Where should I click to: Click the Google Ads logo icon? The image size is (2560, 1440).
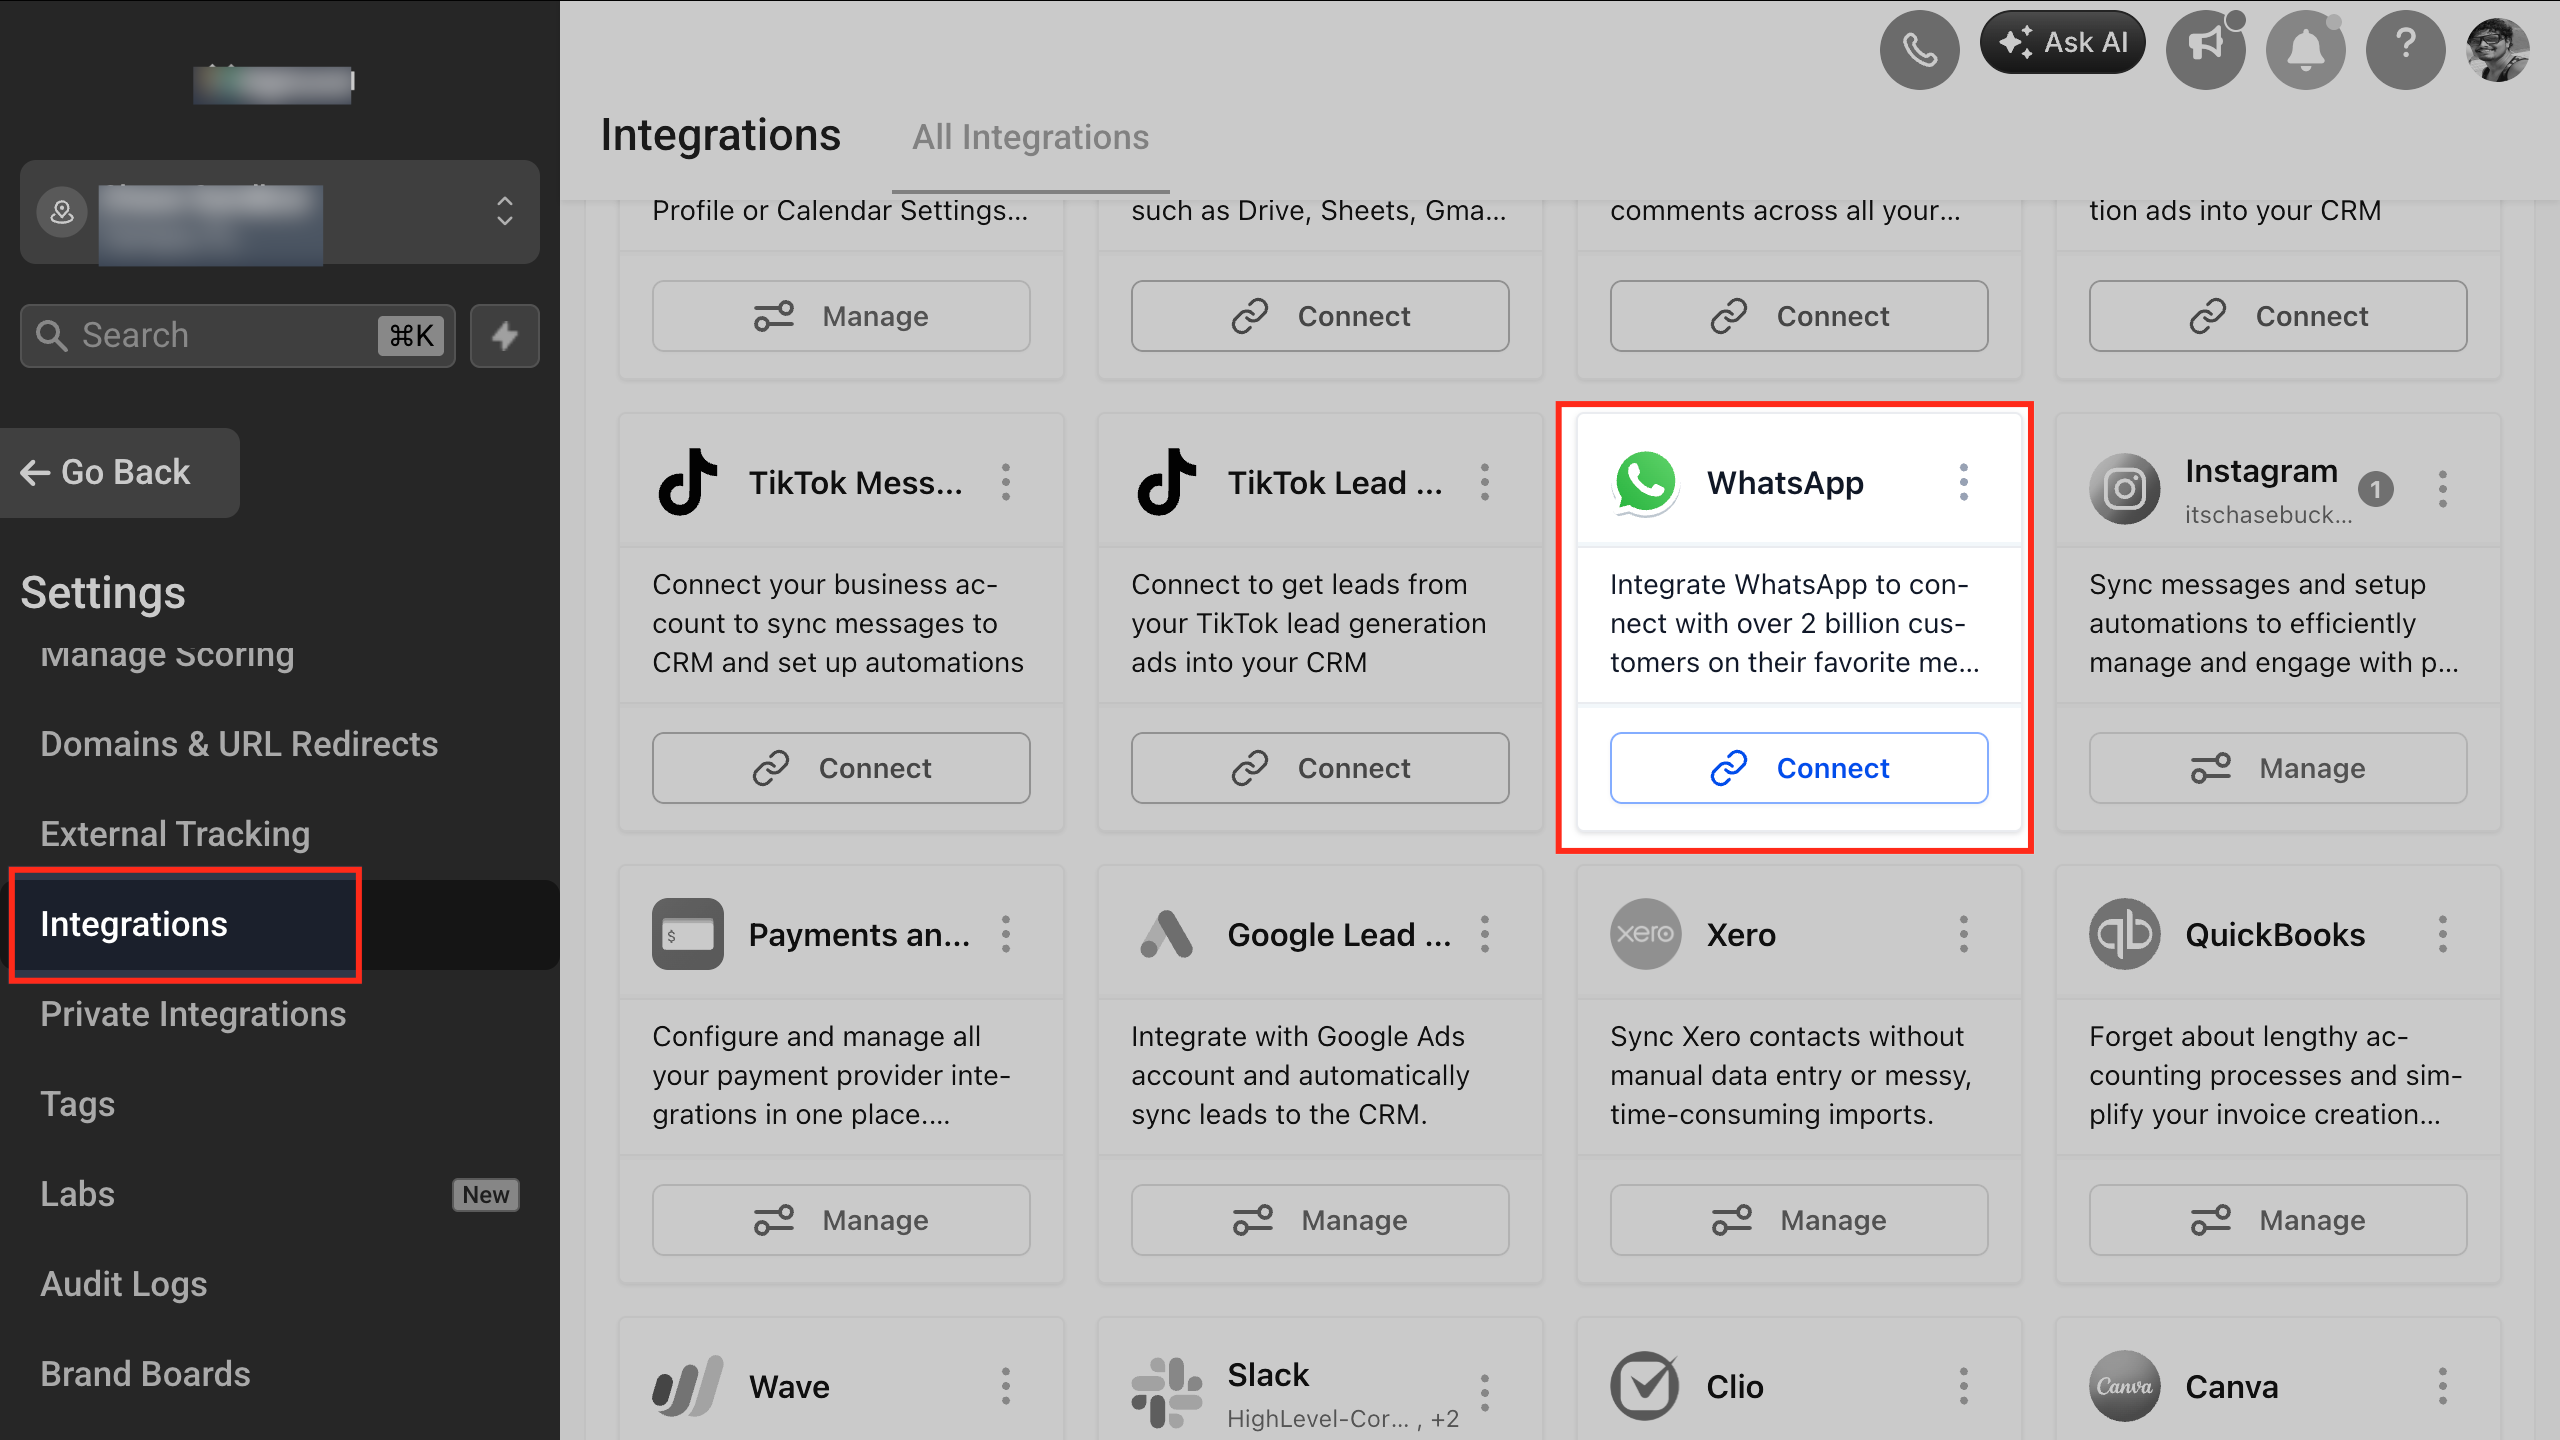click(1167, 934)
